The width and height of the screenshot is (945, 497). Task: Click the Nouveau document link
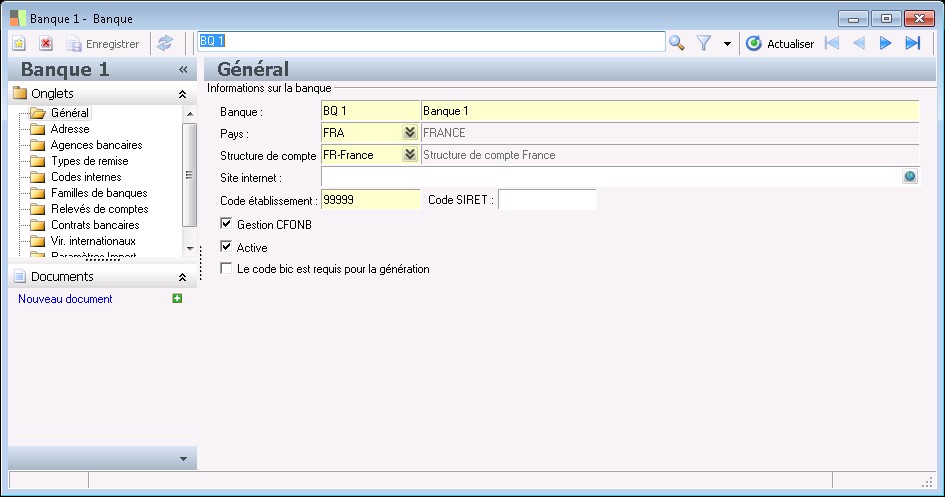(65, 299)
